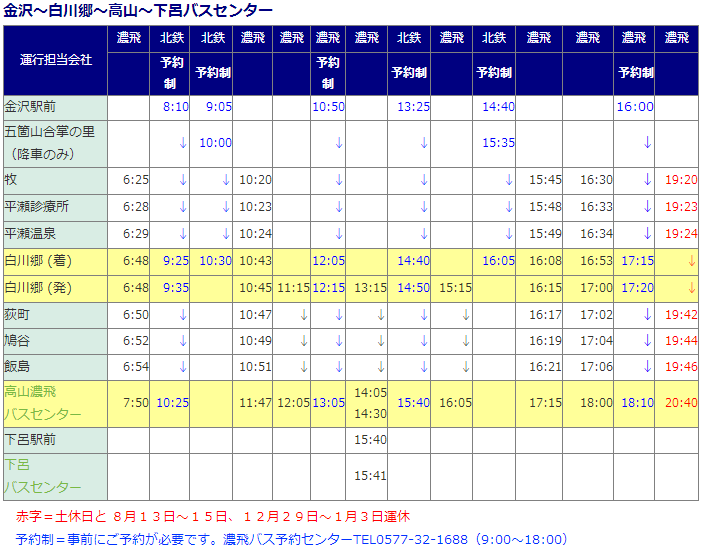Click the 10:24 平瀬温泉 time
Image resolution: width=704 pixels, height=552 pixels.
255,234
